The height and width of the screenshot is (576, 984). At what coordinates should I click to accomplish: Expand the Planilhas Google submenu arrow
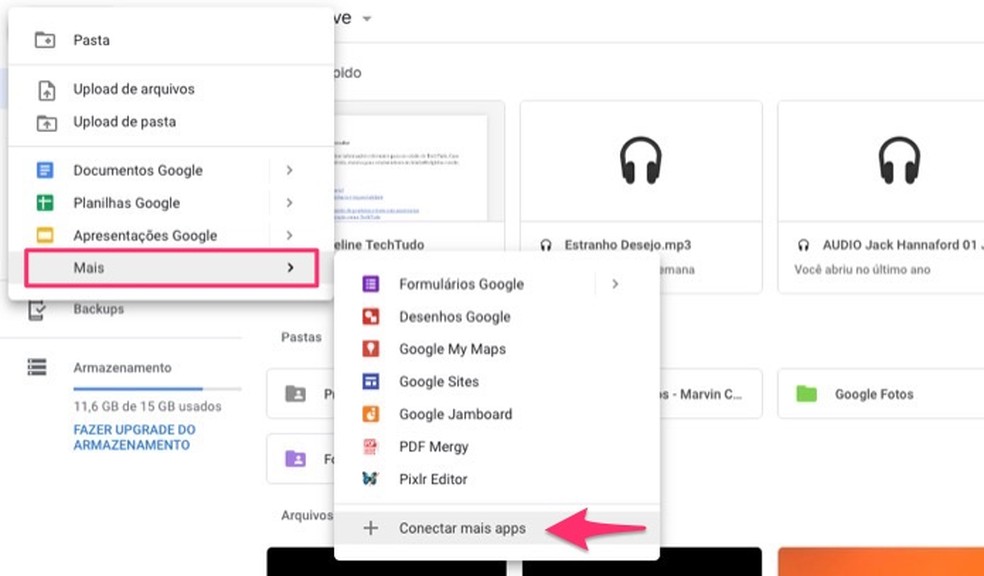[x=289, y=203]
